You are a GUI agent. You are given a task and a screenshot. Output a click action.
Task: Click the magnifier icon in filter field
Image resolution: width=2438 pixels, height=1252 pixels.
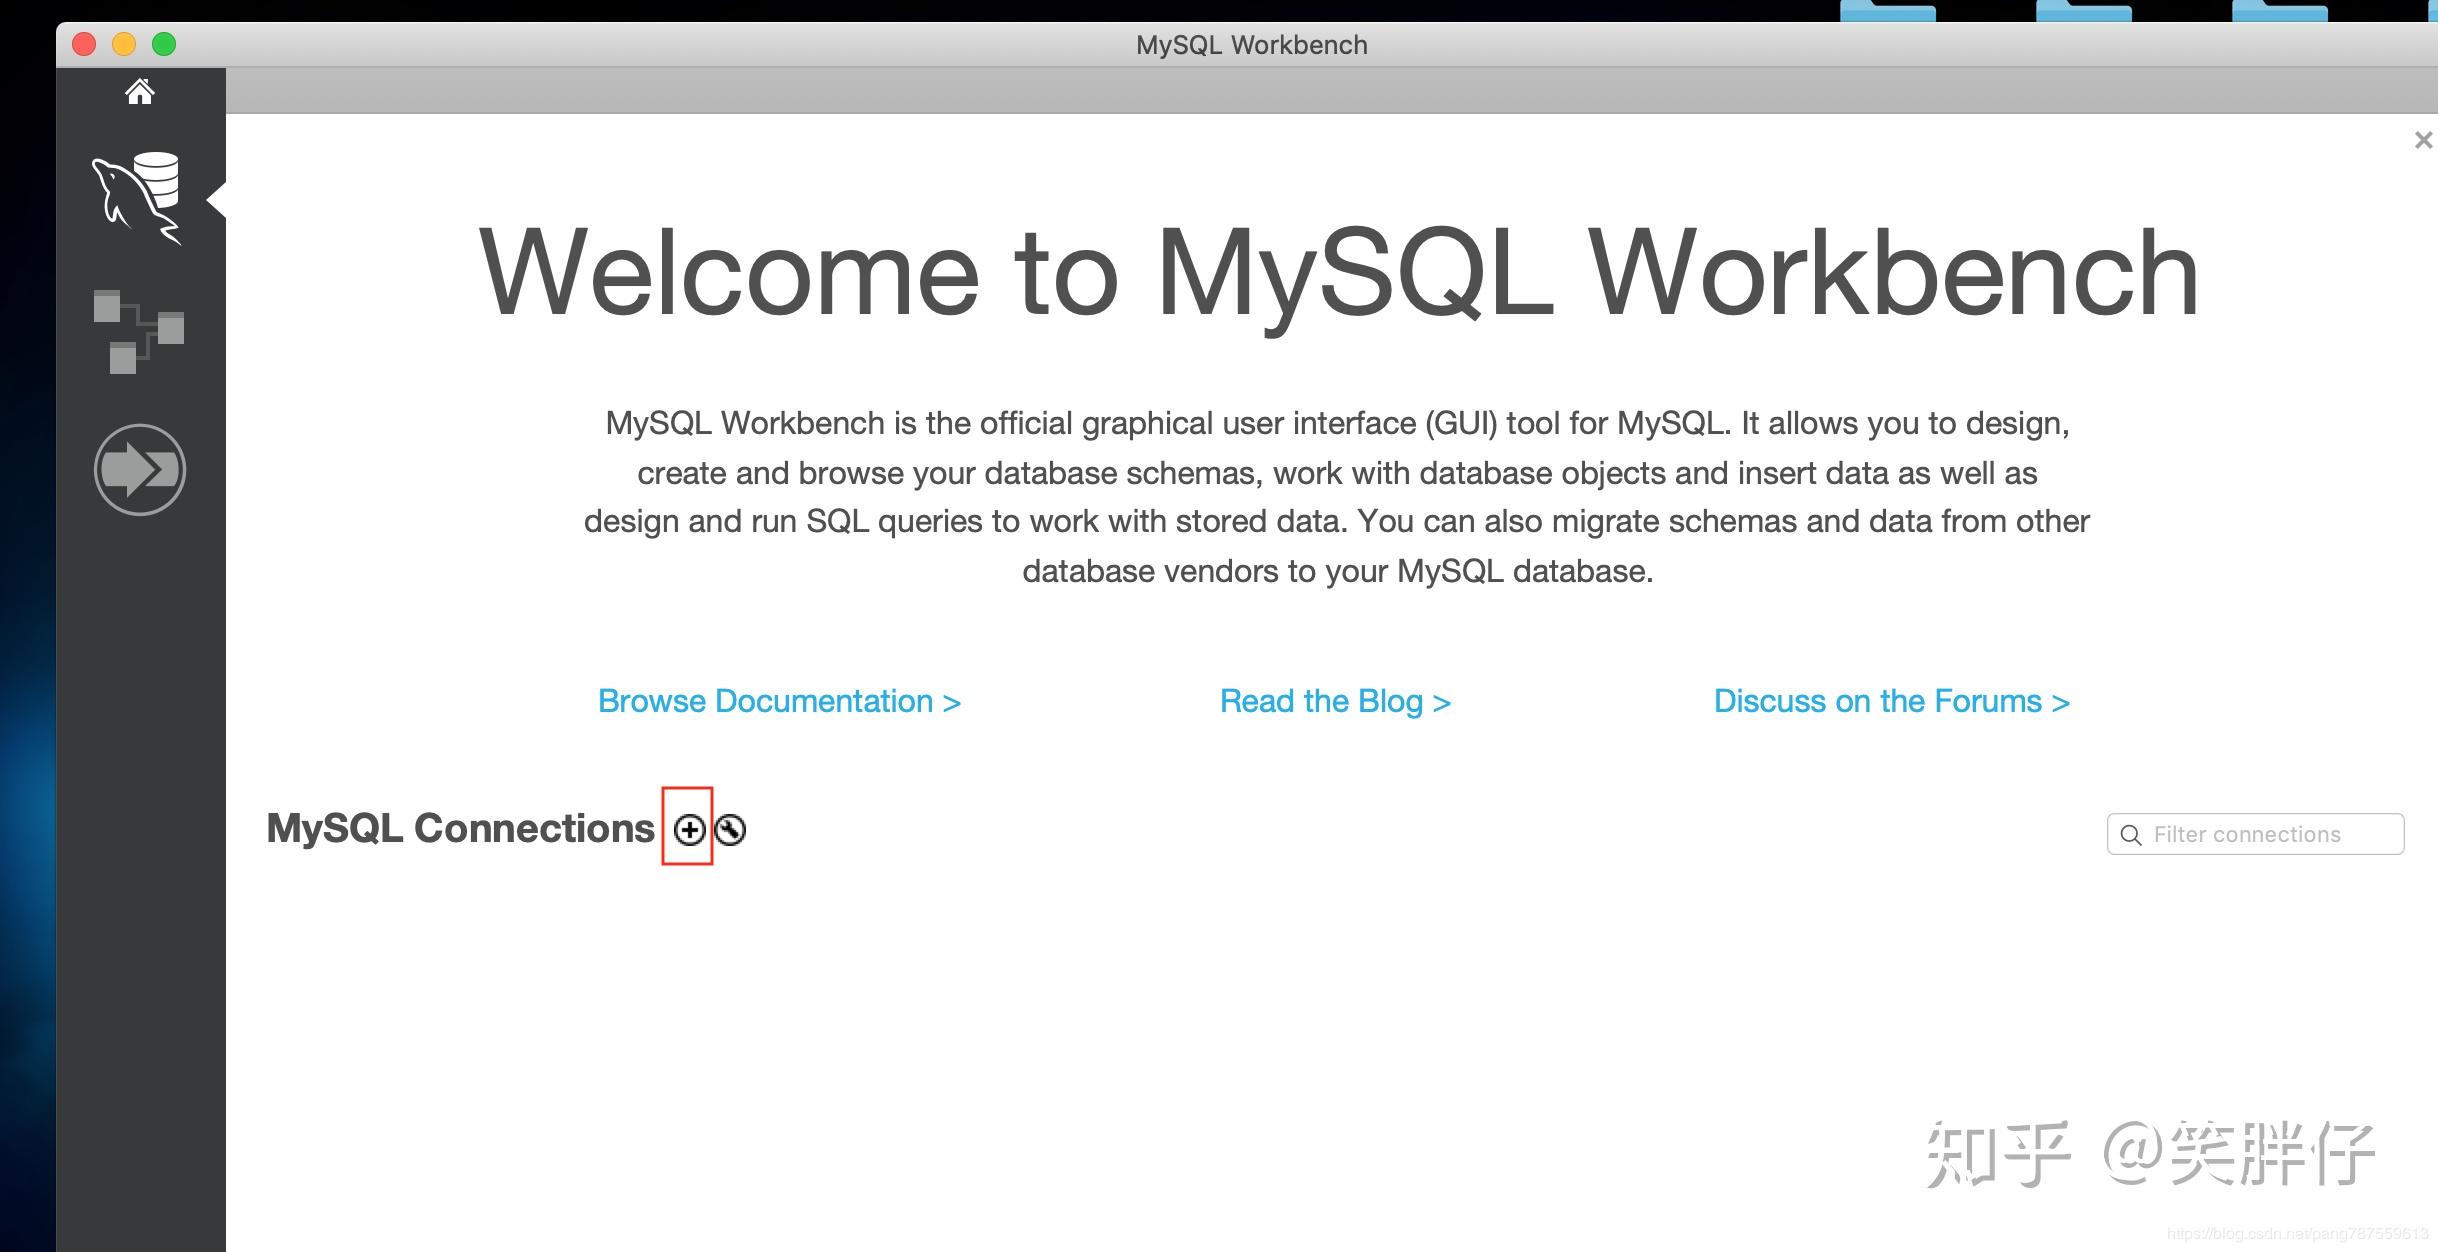click(2130, 833)
